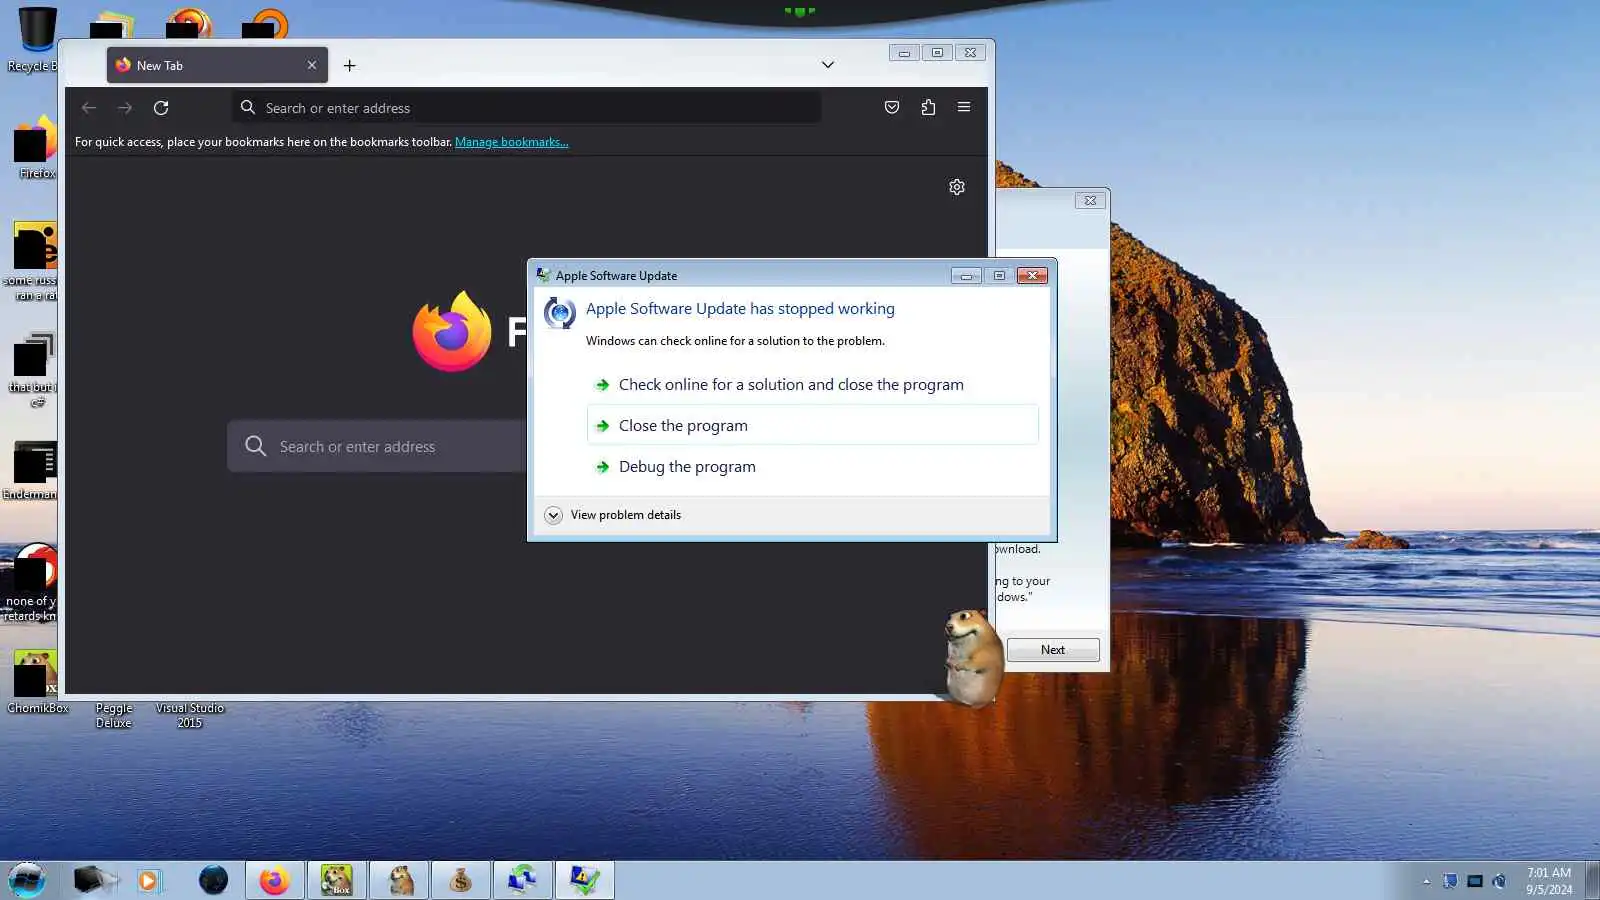The width and height of the screenshot is (1600, 900).
Task: Click the Firefox logo on new tab page
Action: (452, 331)
